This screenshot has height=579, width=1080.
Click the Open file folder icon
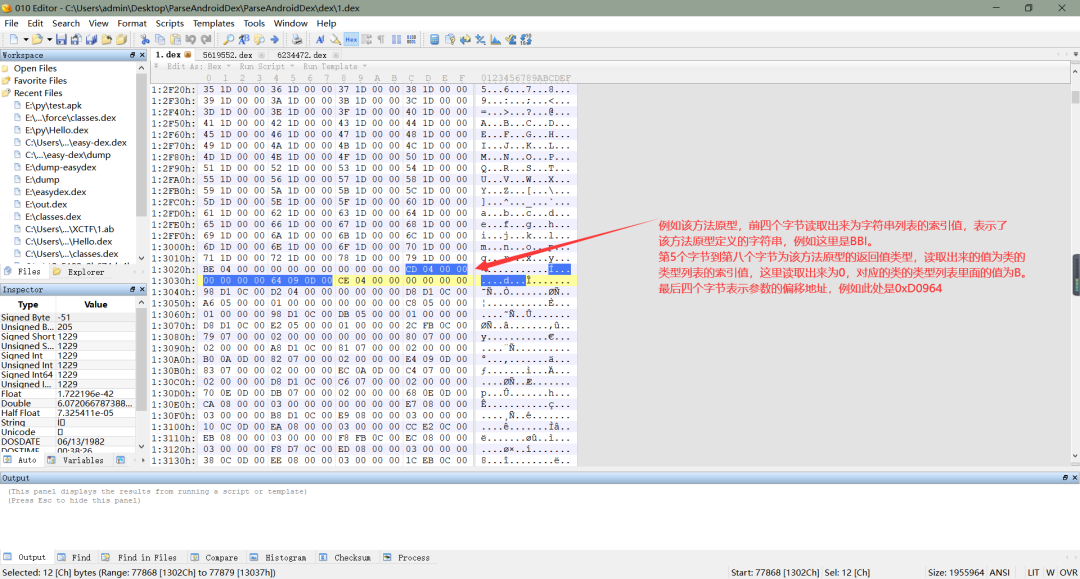click(37, 39)
